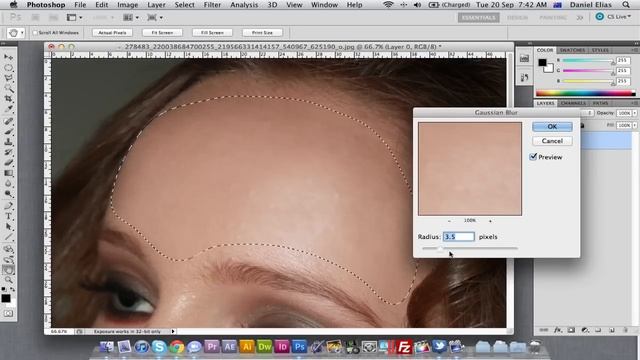
Task: Toggle the Preview checkbox in Gaussian Blur
Action: click(x=533, y=157)
